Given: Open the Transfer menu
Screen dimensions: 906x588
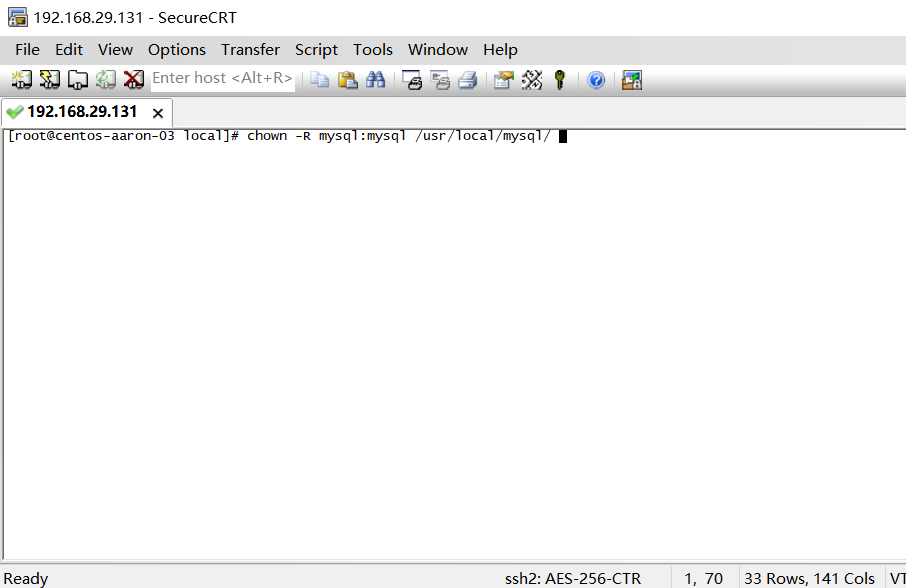Looking at the screenshot, I should click(250, 50).
